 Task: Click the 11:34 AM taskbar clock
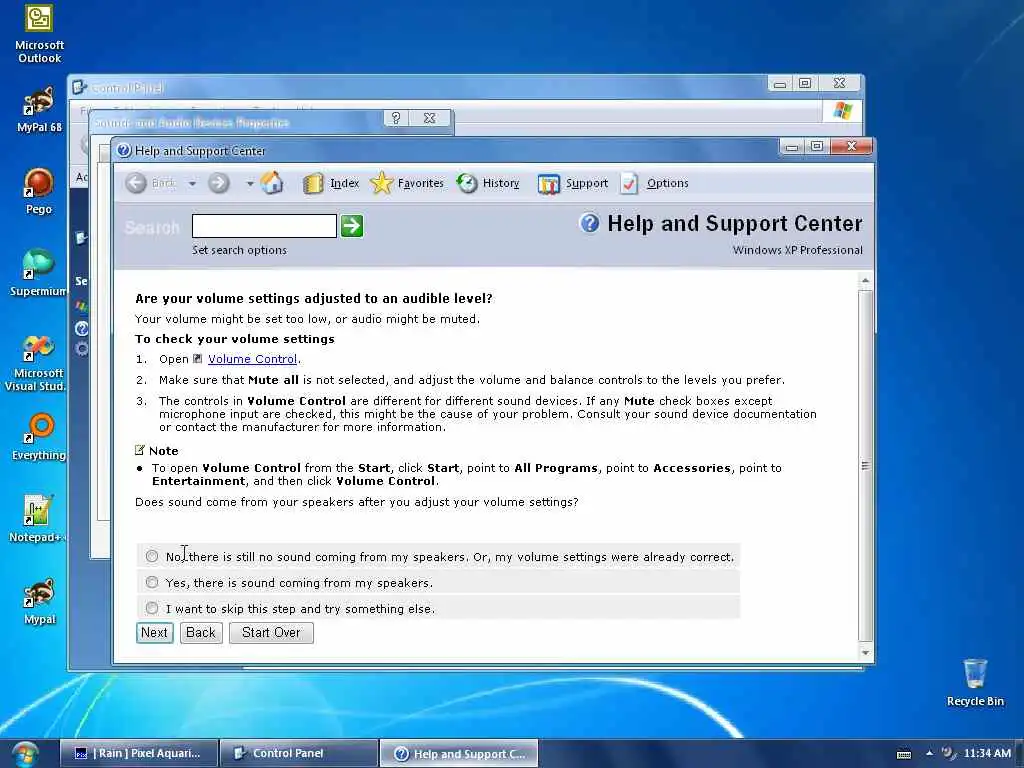coord(987,753)
